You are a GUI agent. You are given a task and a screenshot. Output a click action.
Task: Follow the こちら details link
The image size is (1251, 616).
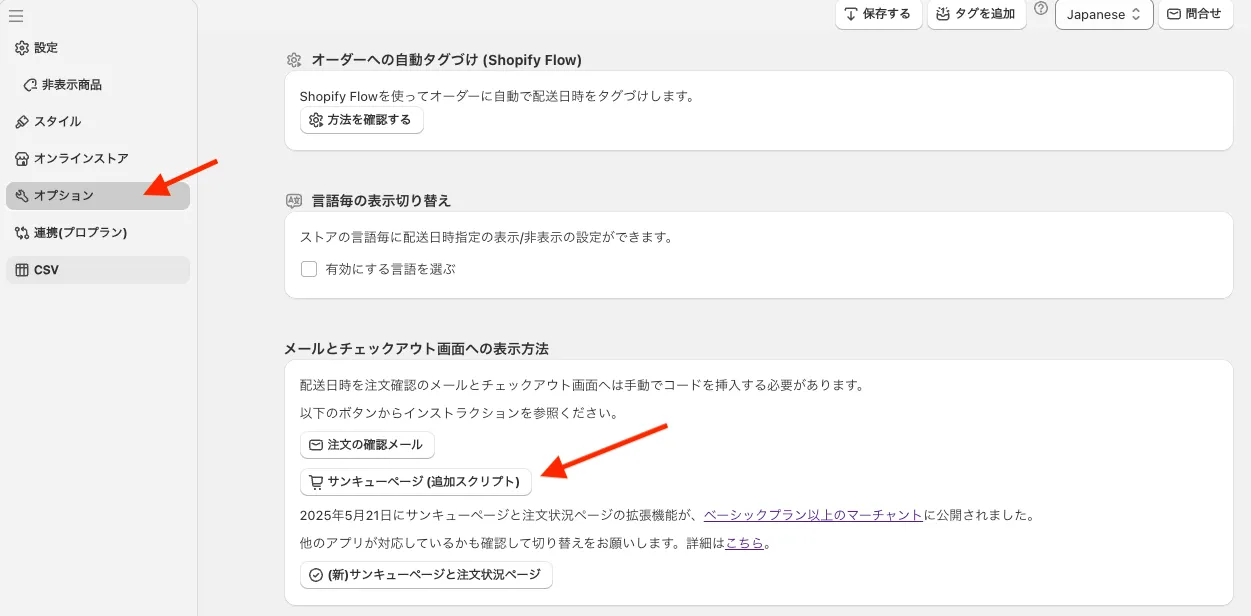pyautogui.click(x=745, y=544)
